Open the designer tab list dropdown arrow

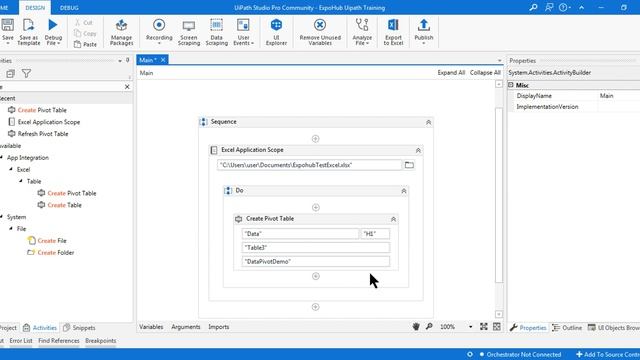point(500,60)
